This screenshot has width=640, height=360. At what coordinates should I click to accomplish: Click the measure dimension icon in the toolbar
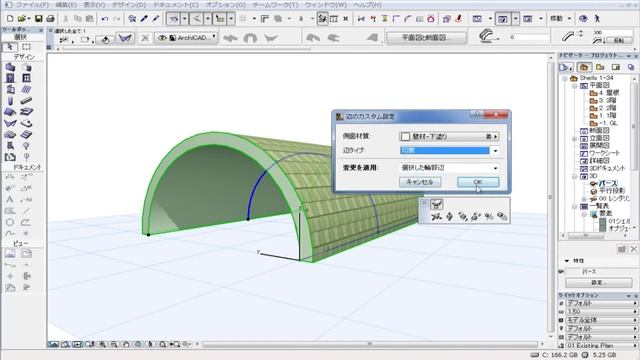pos(361,19)
